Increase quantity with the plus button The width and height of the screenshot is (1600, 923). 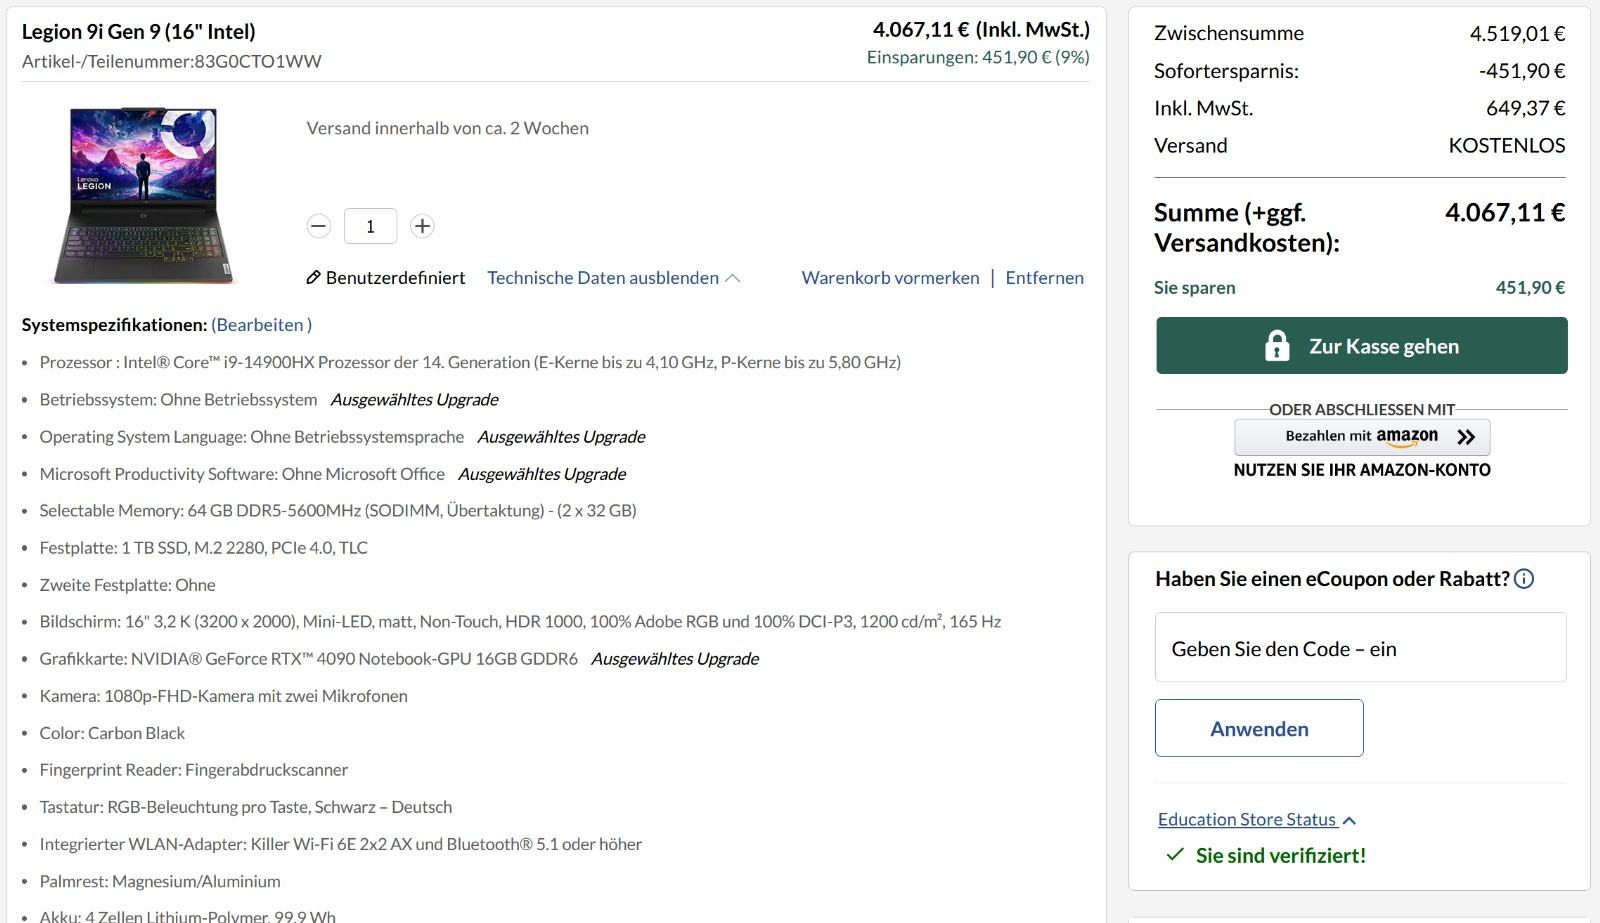(x=422, y=226)
